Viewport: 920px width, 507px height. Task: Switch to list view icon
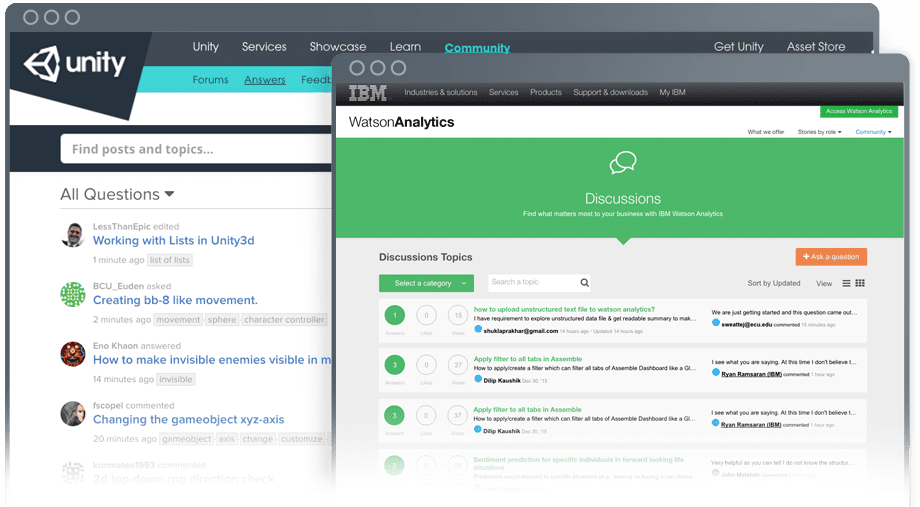846,284
